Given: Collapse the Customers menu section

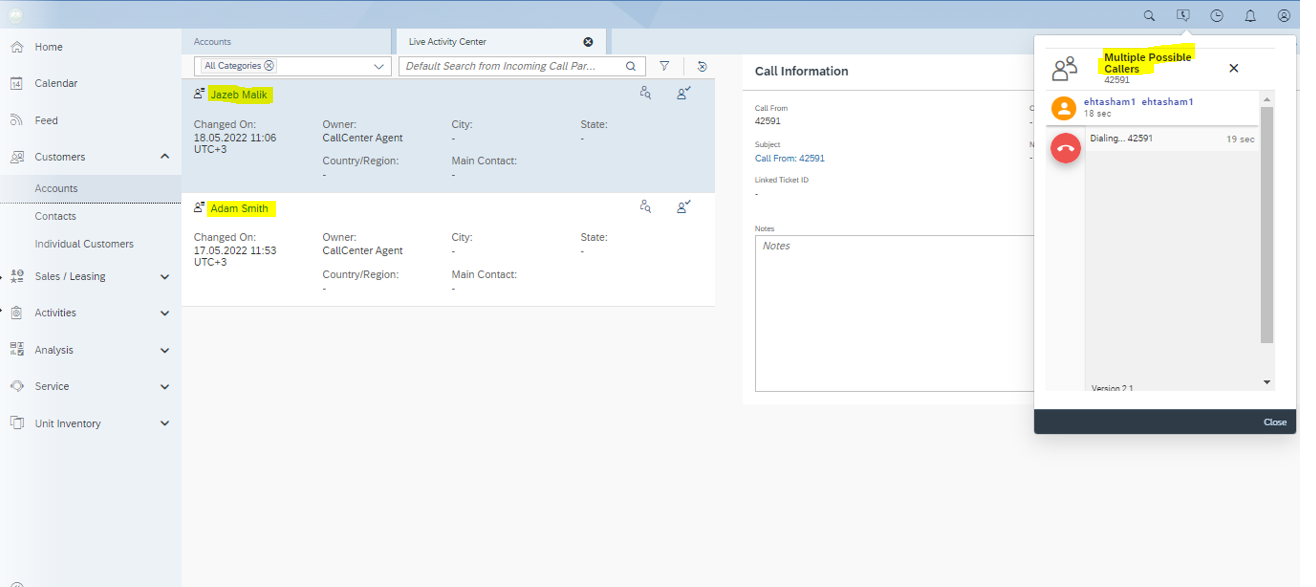Looking at the screenshot, I should click(x=165, y=157).
